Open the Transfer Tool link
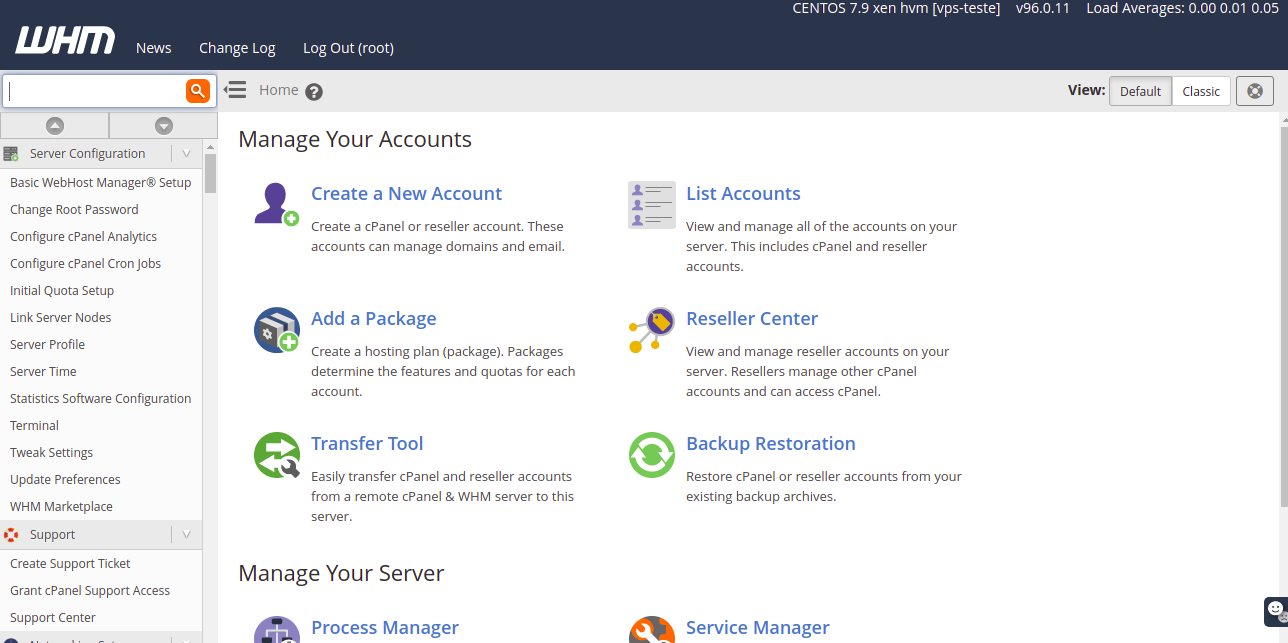Viewport: 1288px width, 643px height. point(367,444)
